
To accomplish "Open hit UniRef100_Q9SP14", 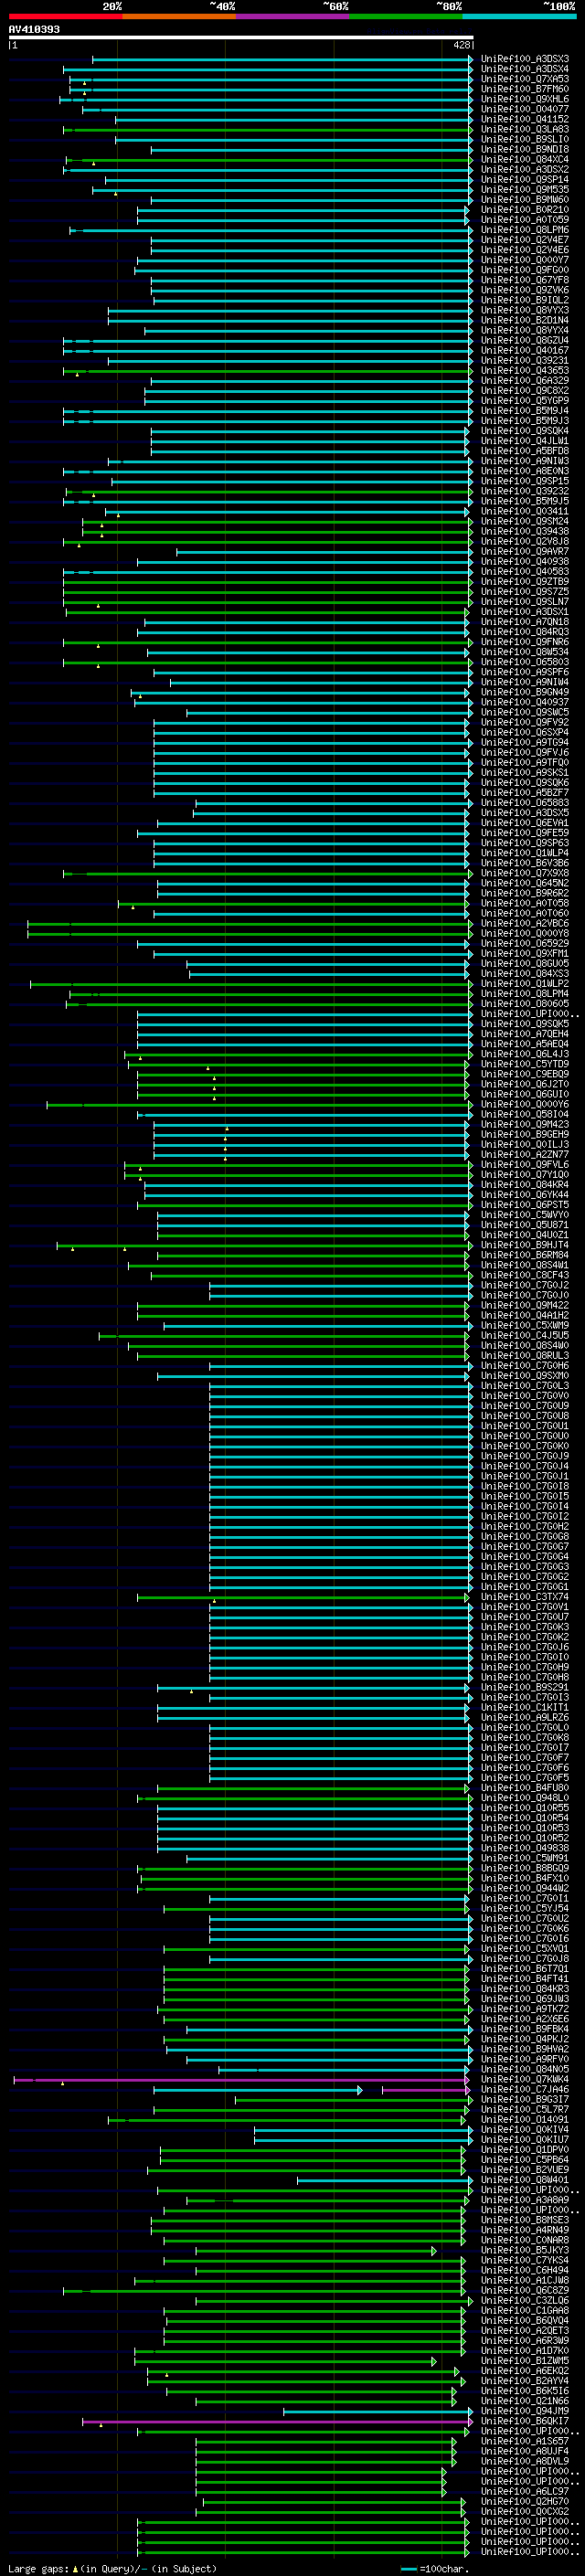I will (525, 179).
